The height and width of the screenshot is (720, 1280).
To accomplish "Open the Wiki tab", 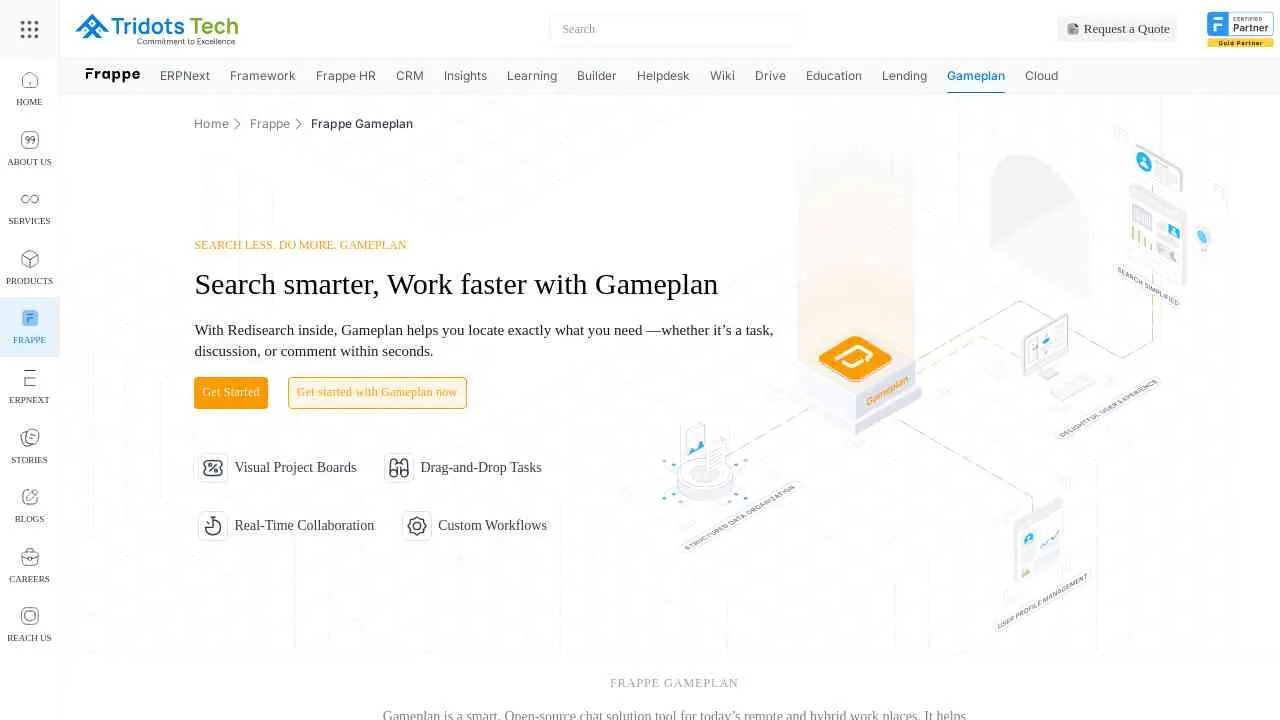I will [722, 76].
